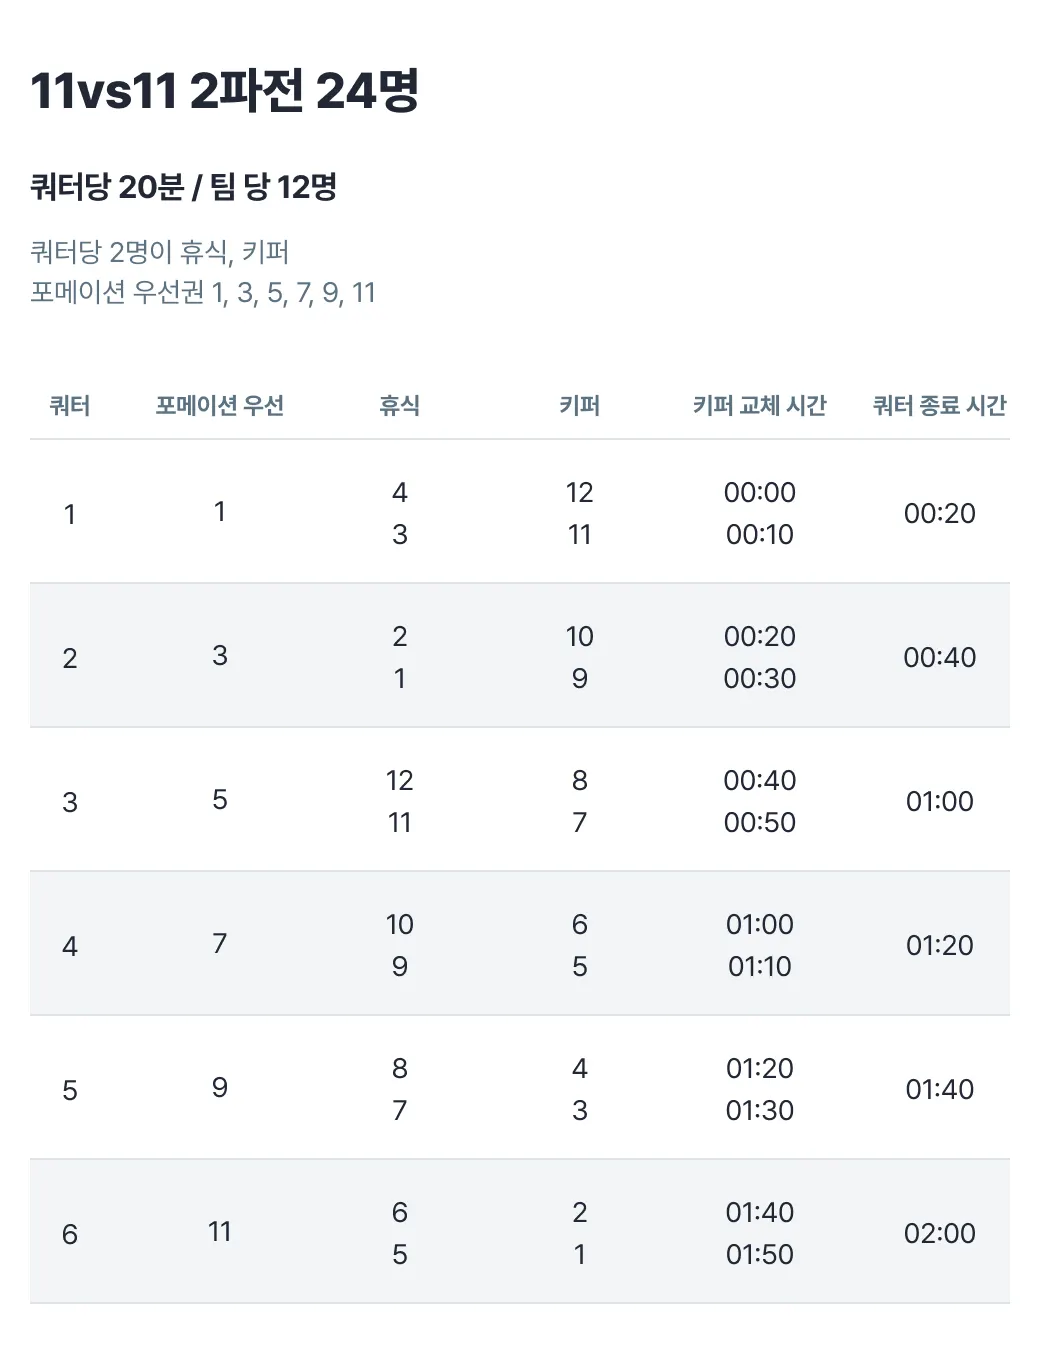Click the 쿼터 종료 시간 column header
Screen dimensions: 1040x1364
tap(939, 405)
